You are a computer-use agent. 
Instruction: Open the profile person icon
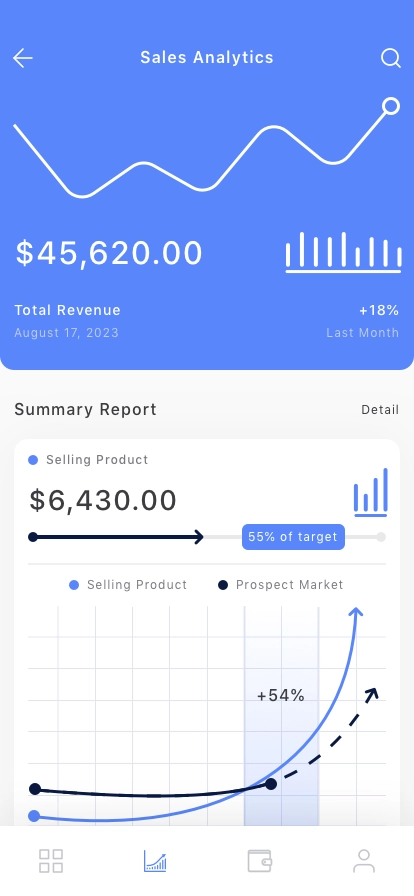364,861
